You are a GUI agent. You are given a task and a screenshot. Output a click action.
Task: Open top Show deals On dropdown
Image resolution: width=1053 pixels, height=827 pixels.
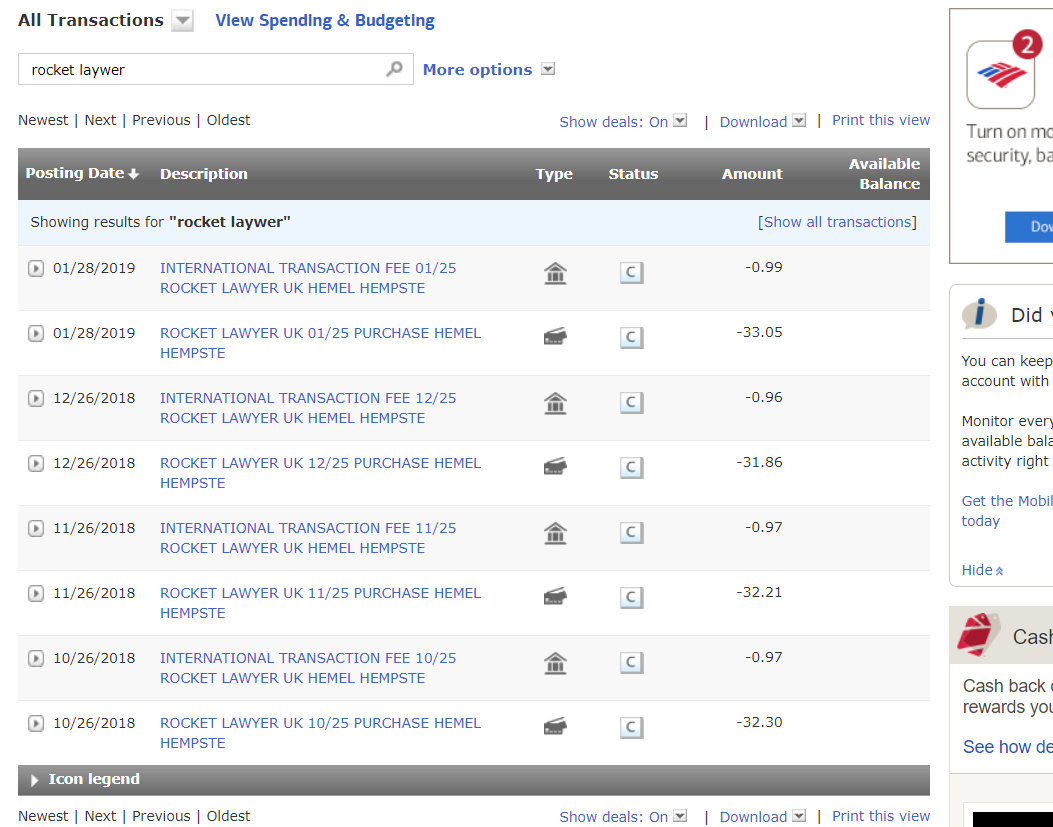click(680, 121)
